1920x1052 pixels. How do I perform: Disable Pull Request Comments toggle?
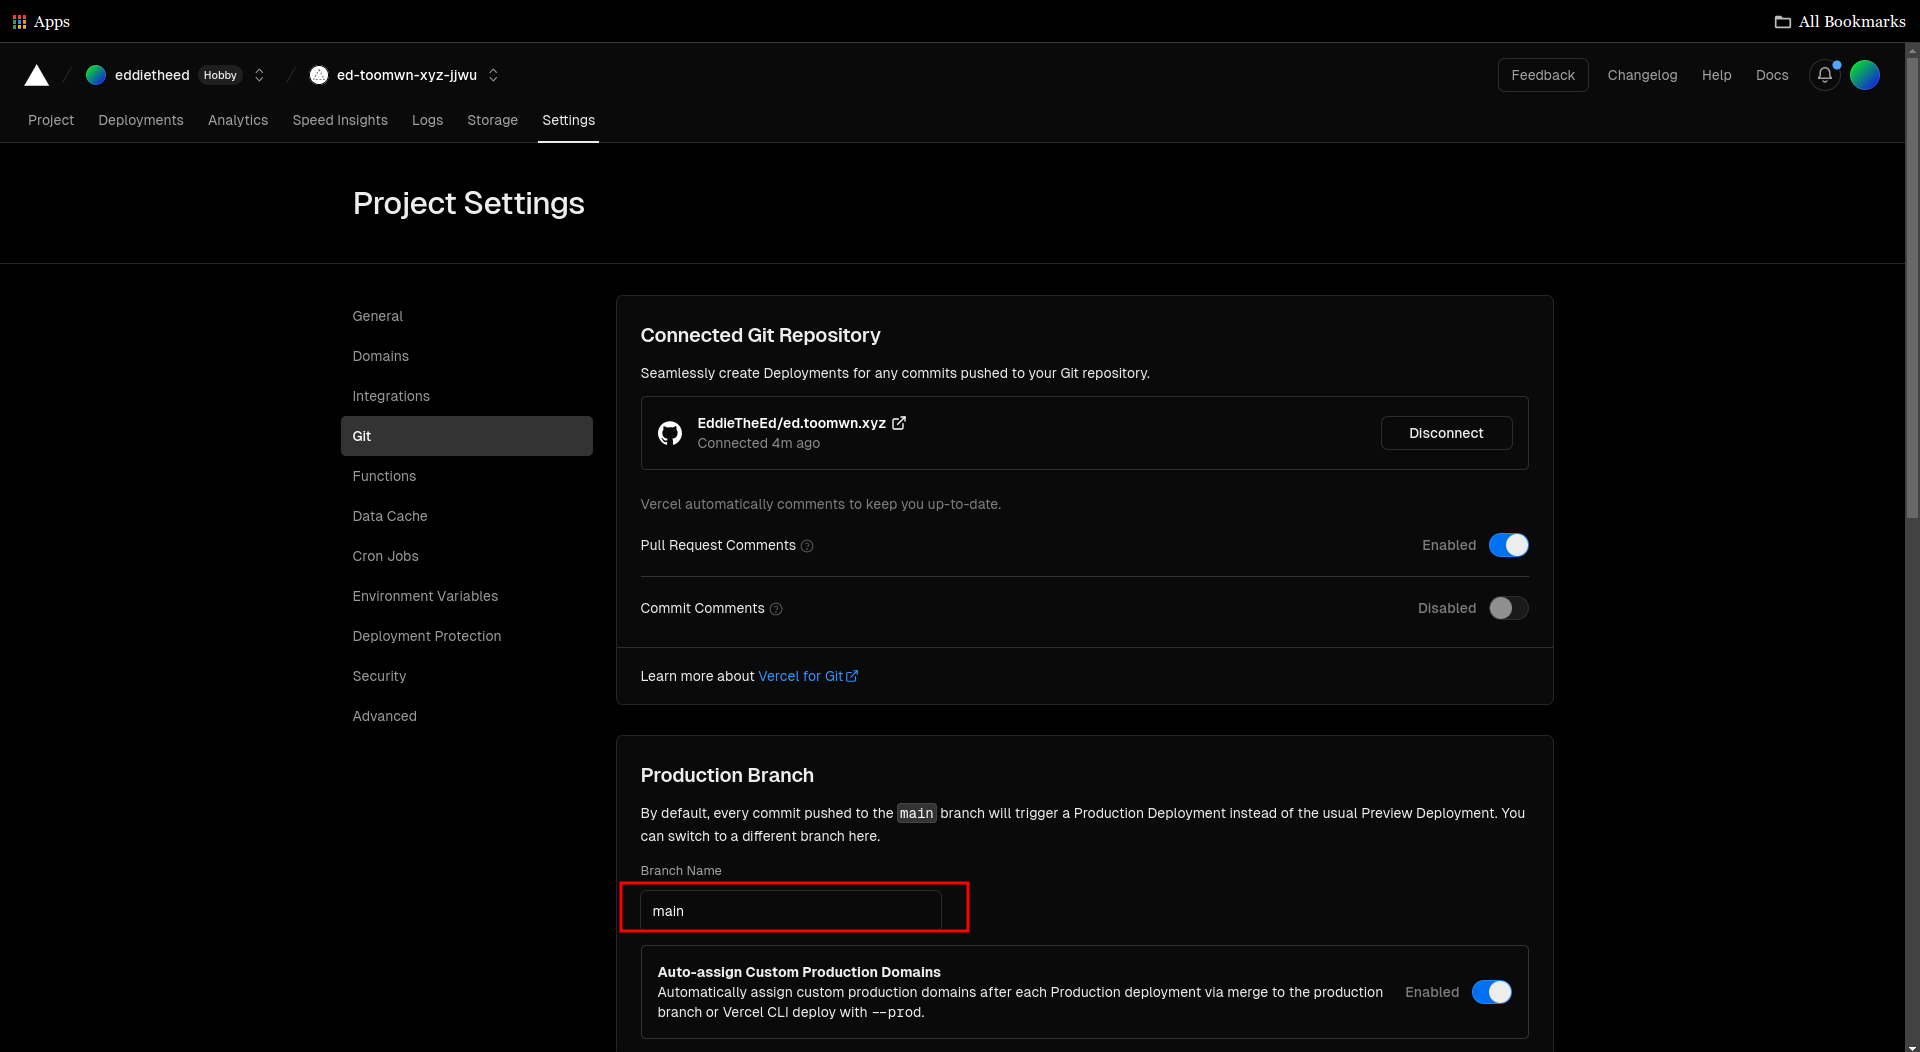1508,545
